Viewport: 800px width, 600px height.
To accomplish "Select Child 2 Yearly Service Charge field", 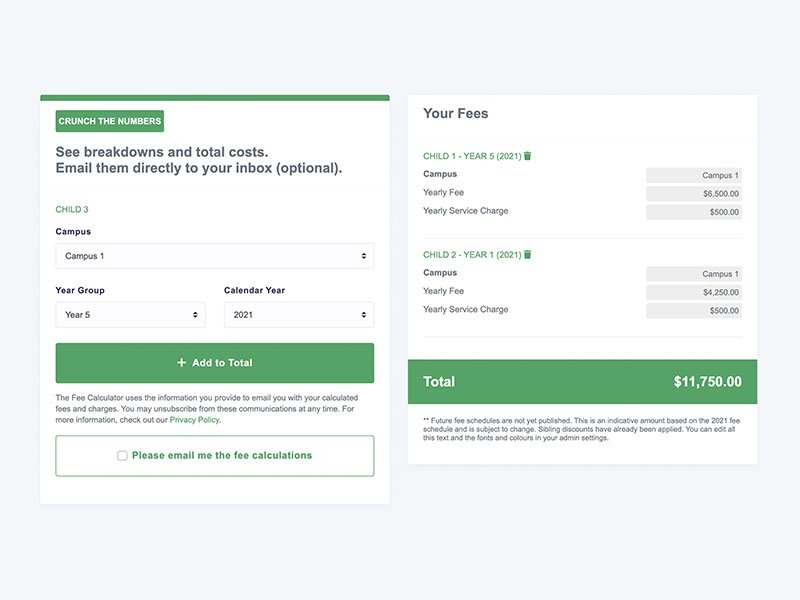I will tap(694, 310).
